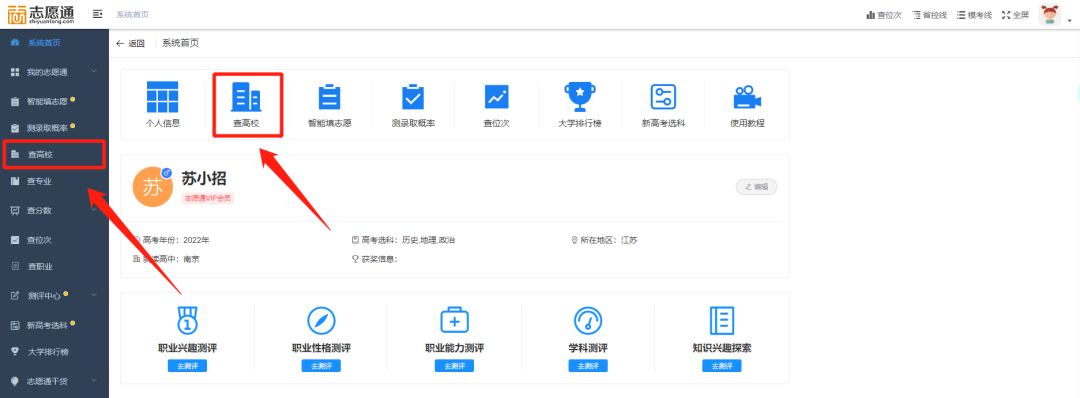Select 智能填志愿 in the sidebar
1080x398 pixels.
pos(54,101)
